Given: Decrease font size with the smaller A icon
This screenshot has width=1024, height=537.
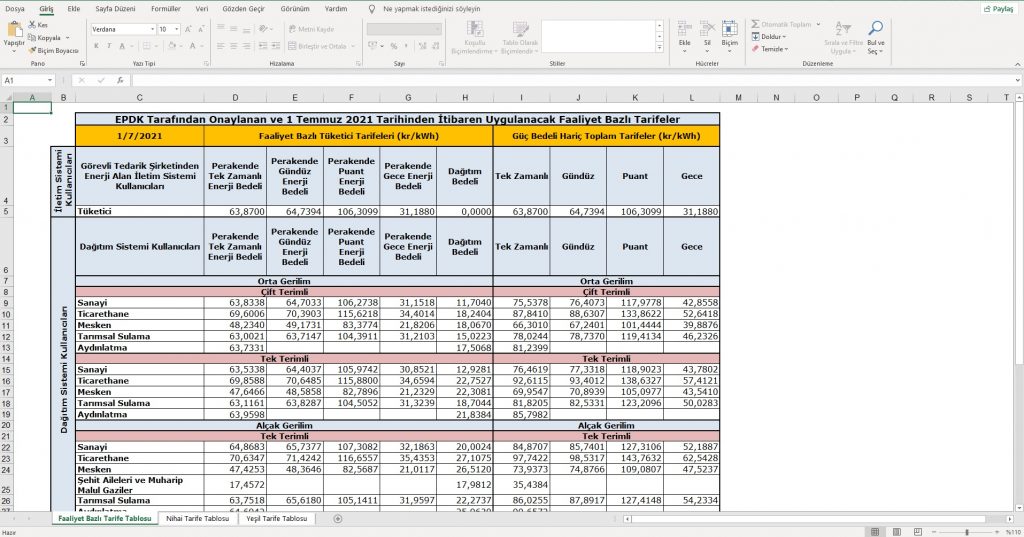Looking at the screenshot, I should [x=202, y=29].
